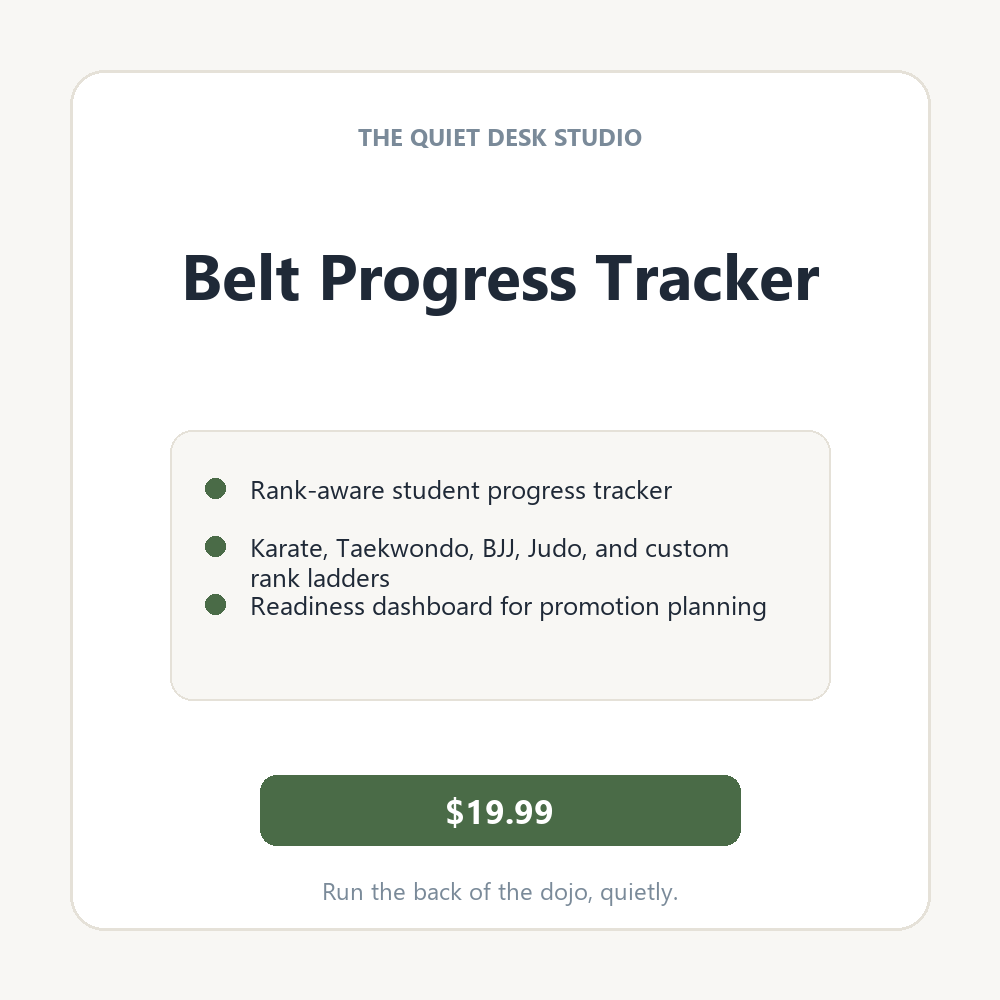Viewport: 1000px width, 1000px height.
Task: Select the Belt Progress Tracker heading
Action: 501,279
